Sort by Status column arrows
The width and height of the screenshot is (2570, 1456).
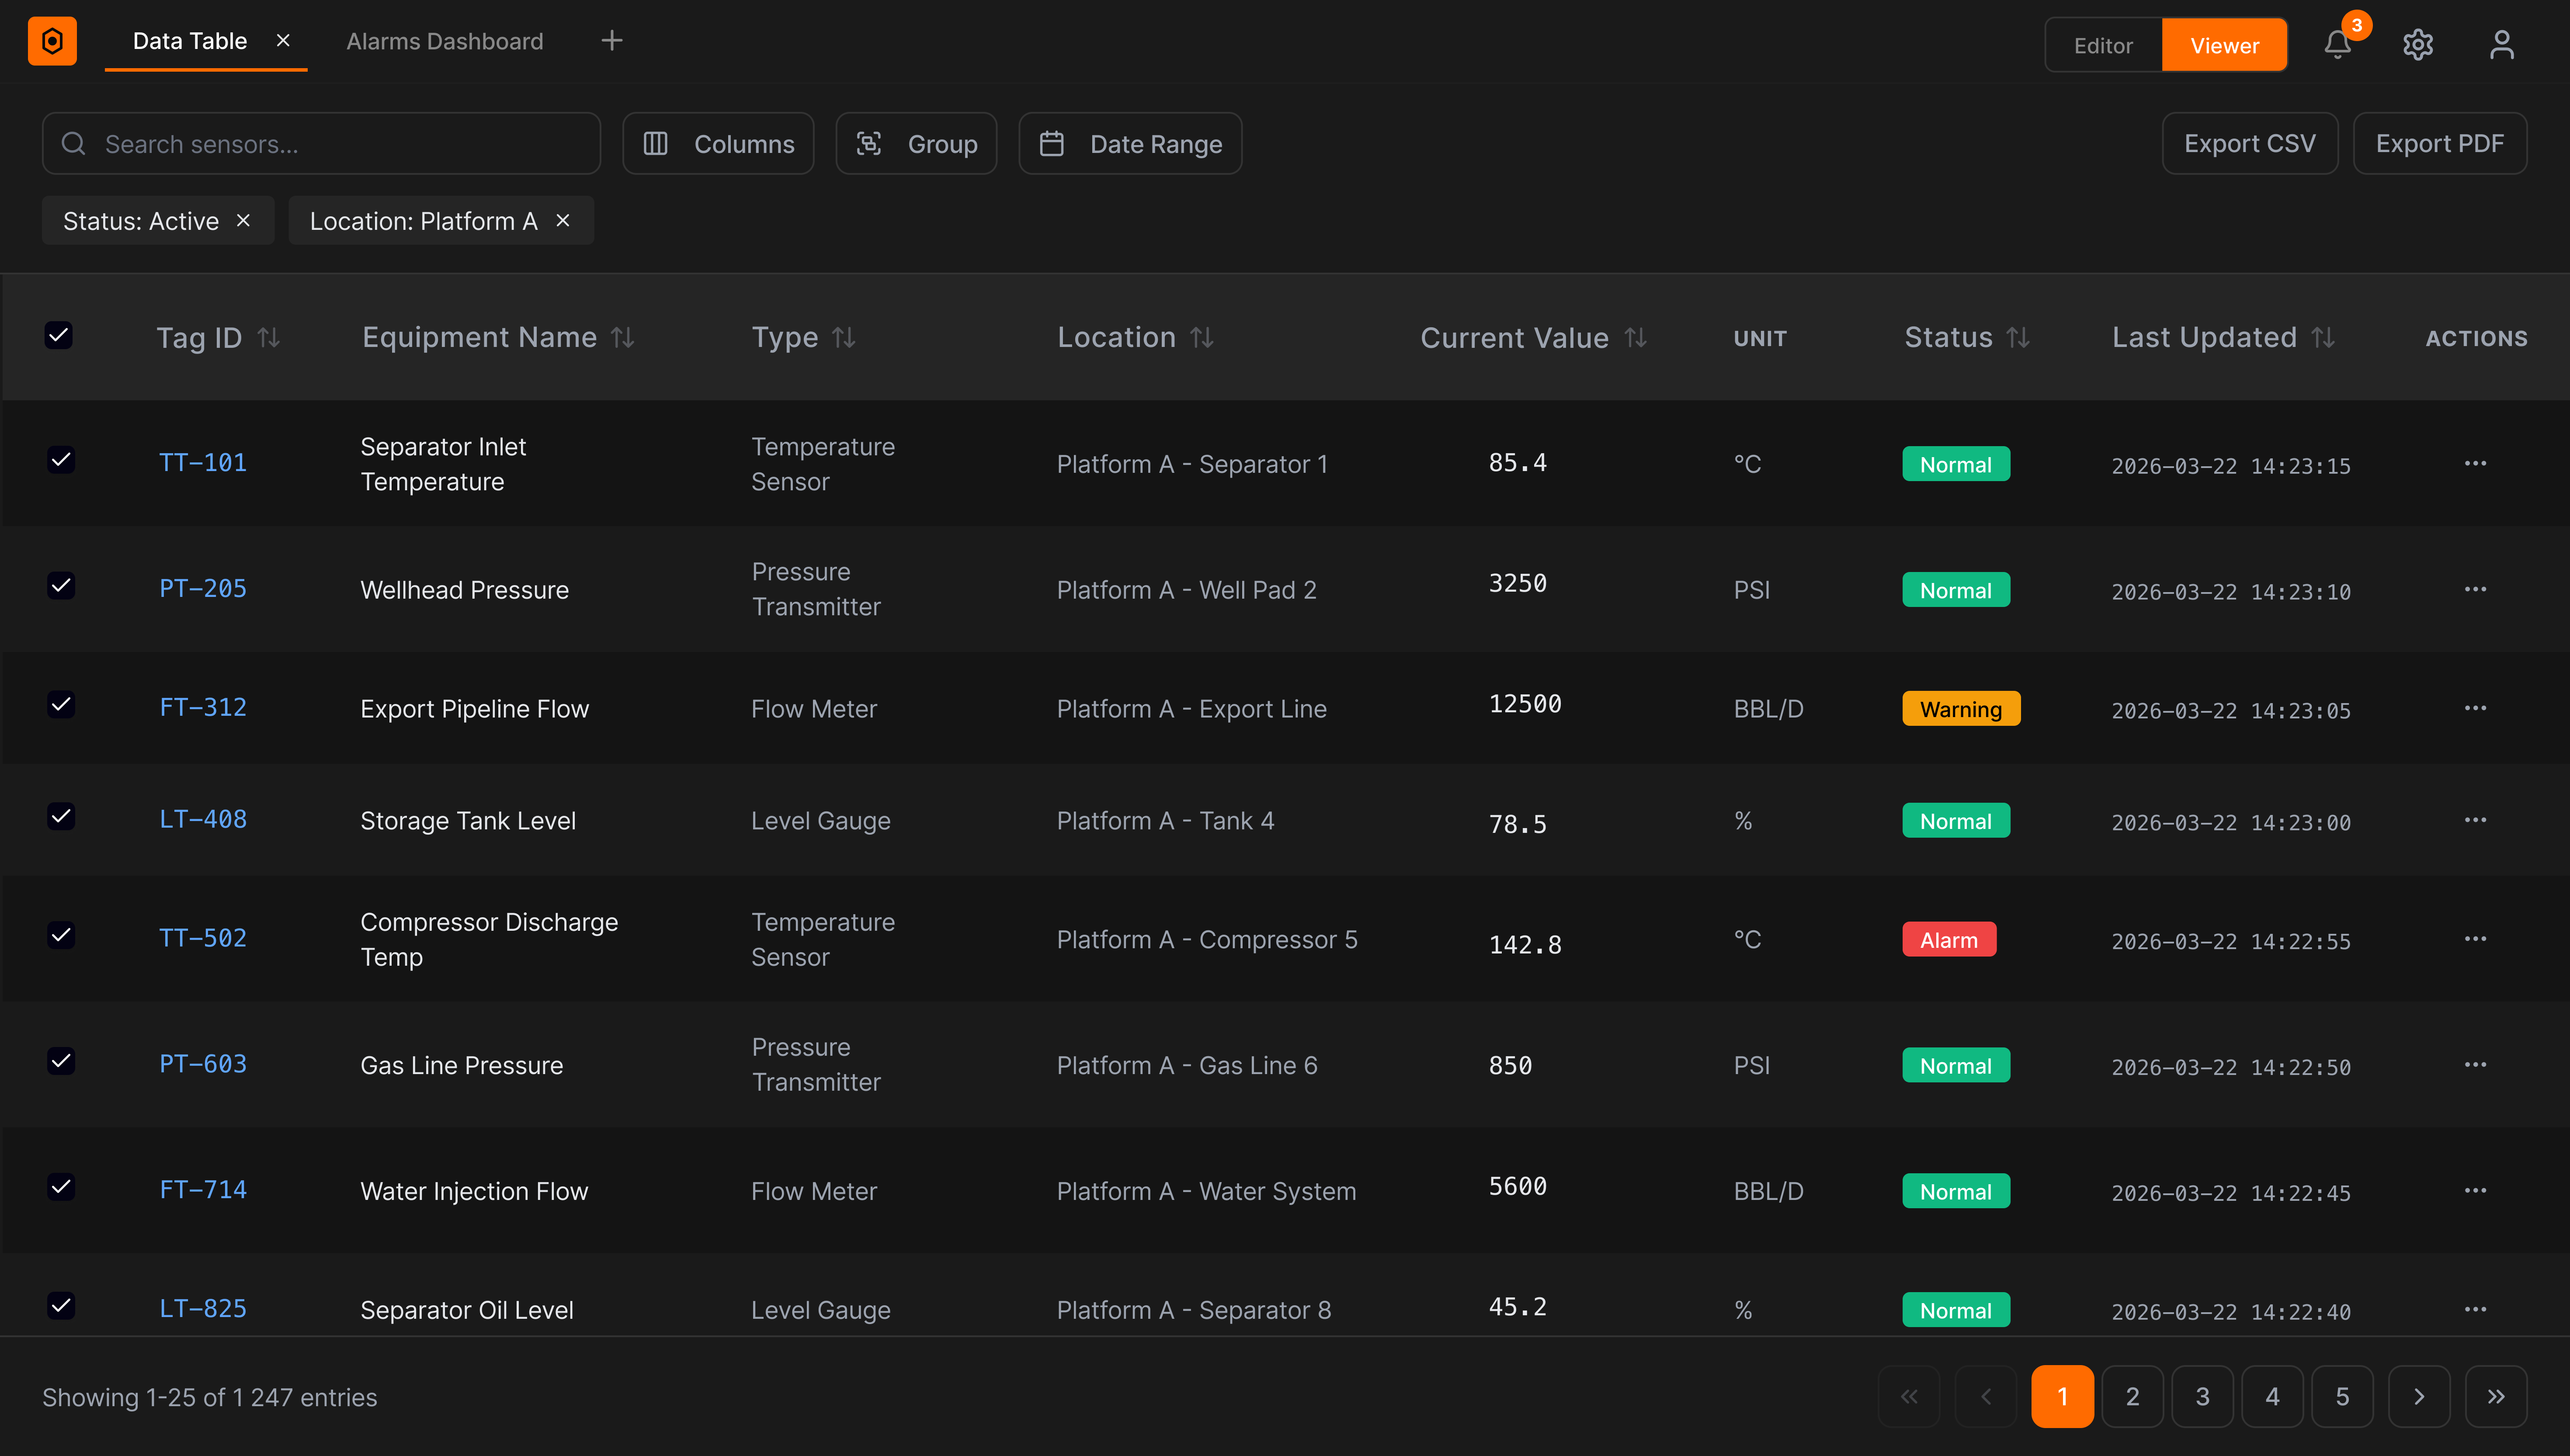click(x=2018, y=338)
